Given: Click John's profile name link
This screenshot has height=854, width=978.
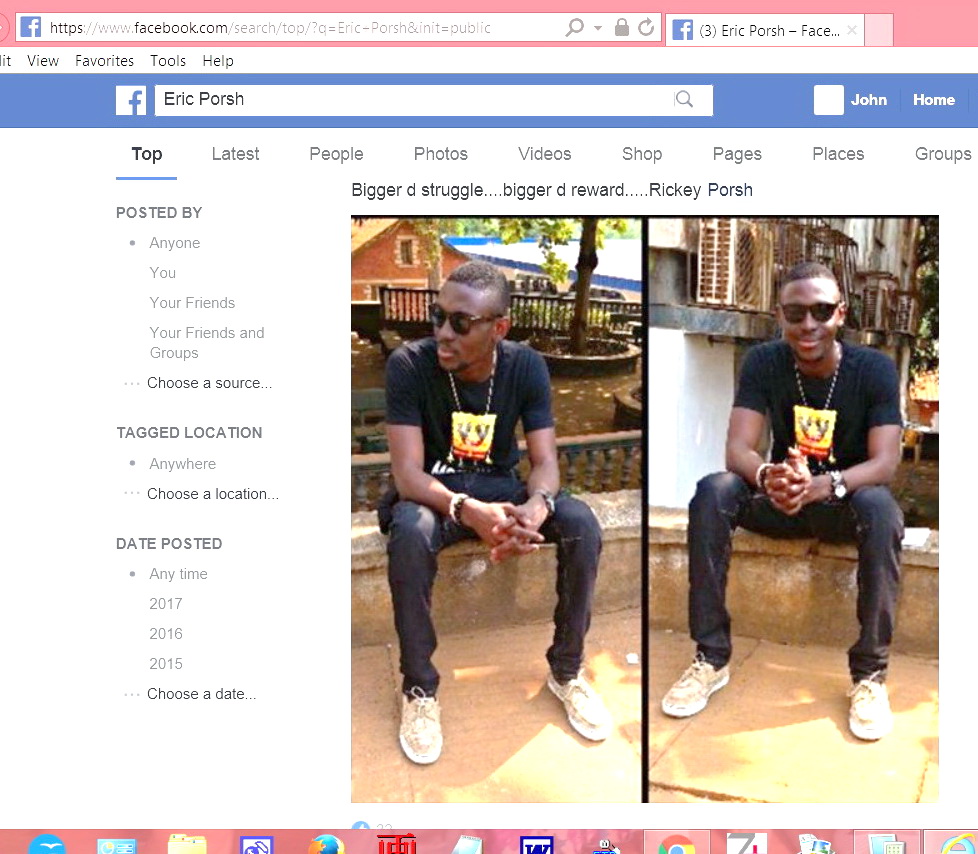Looking at the screenshot, I should (x=868, y=100).
